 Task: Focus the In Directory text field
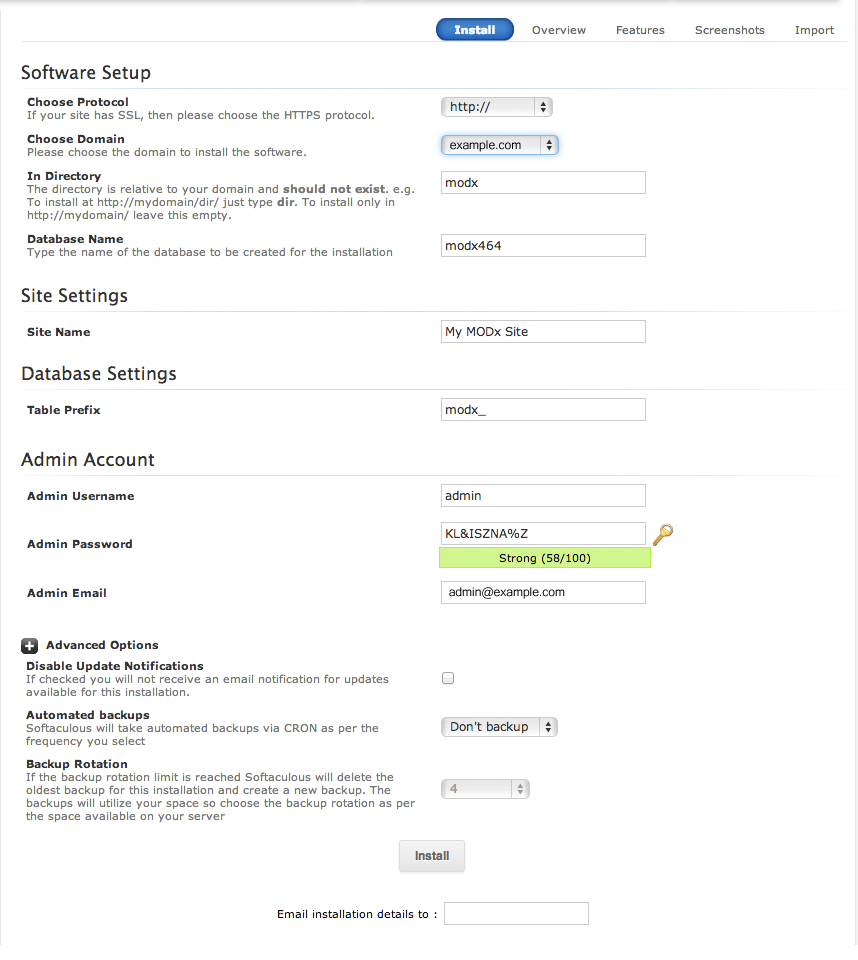pos(543,183)
